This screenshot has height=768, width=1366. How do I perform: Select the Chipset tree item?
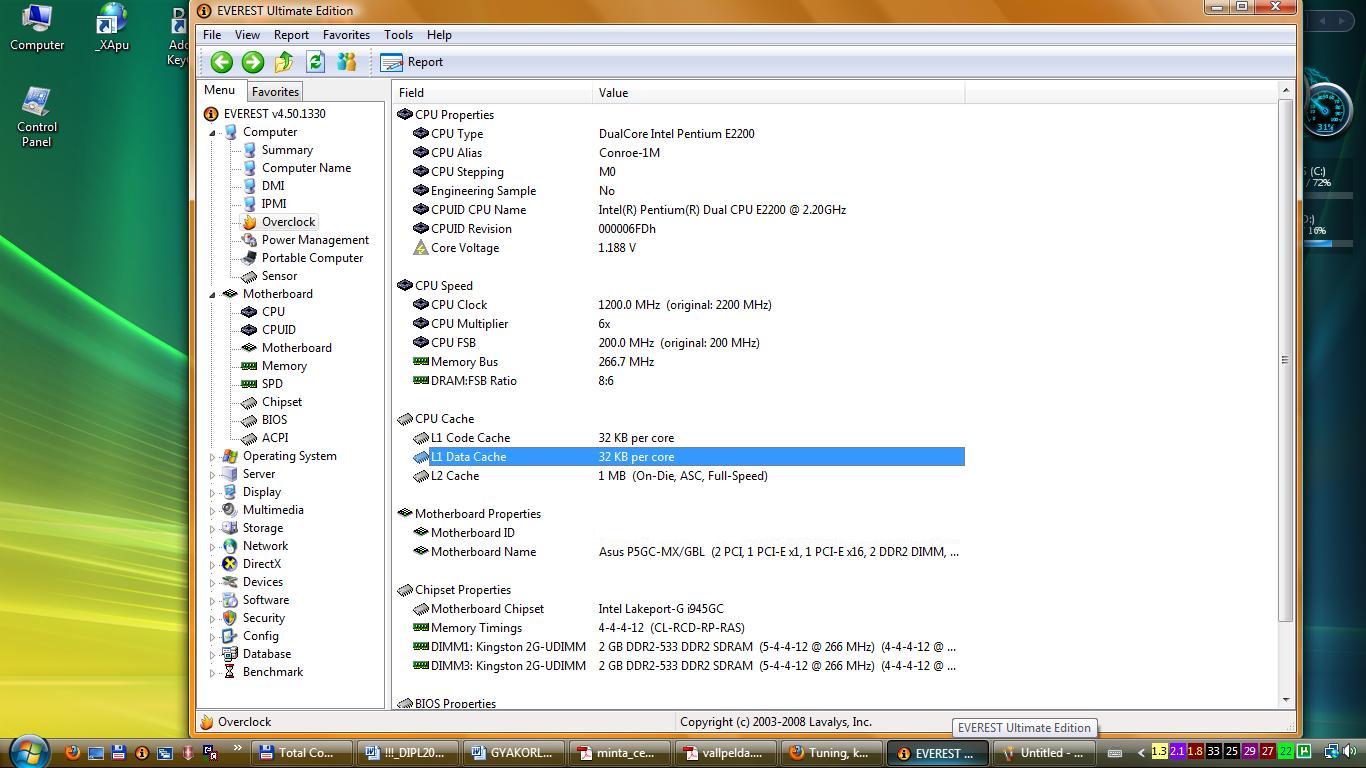point(281,402)
